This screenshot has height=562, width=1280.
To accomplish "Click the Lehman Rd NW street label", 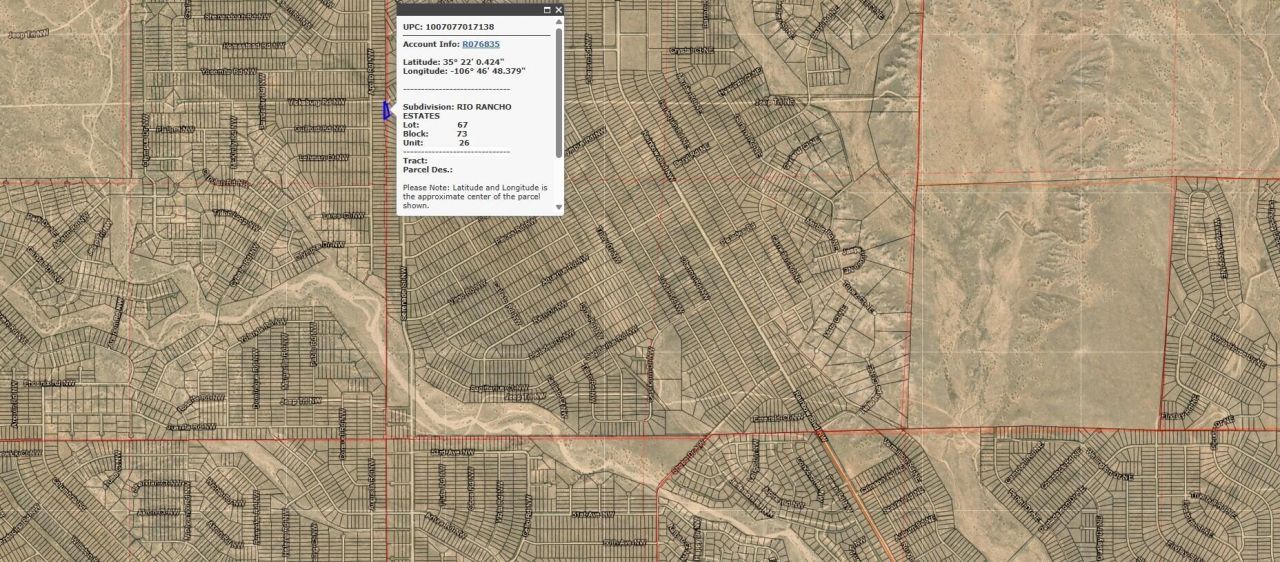I will click(x=323, y=158).
